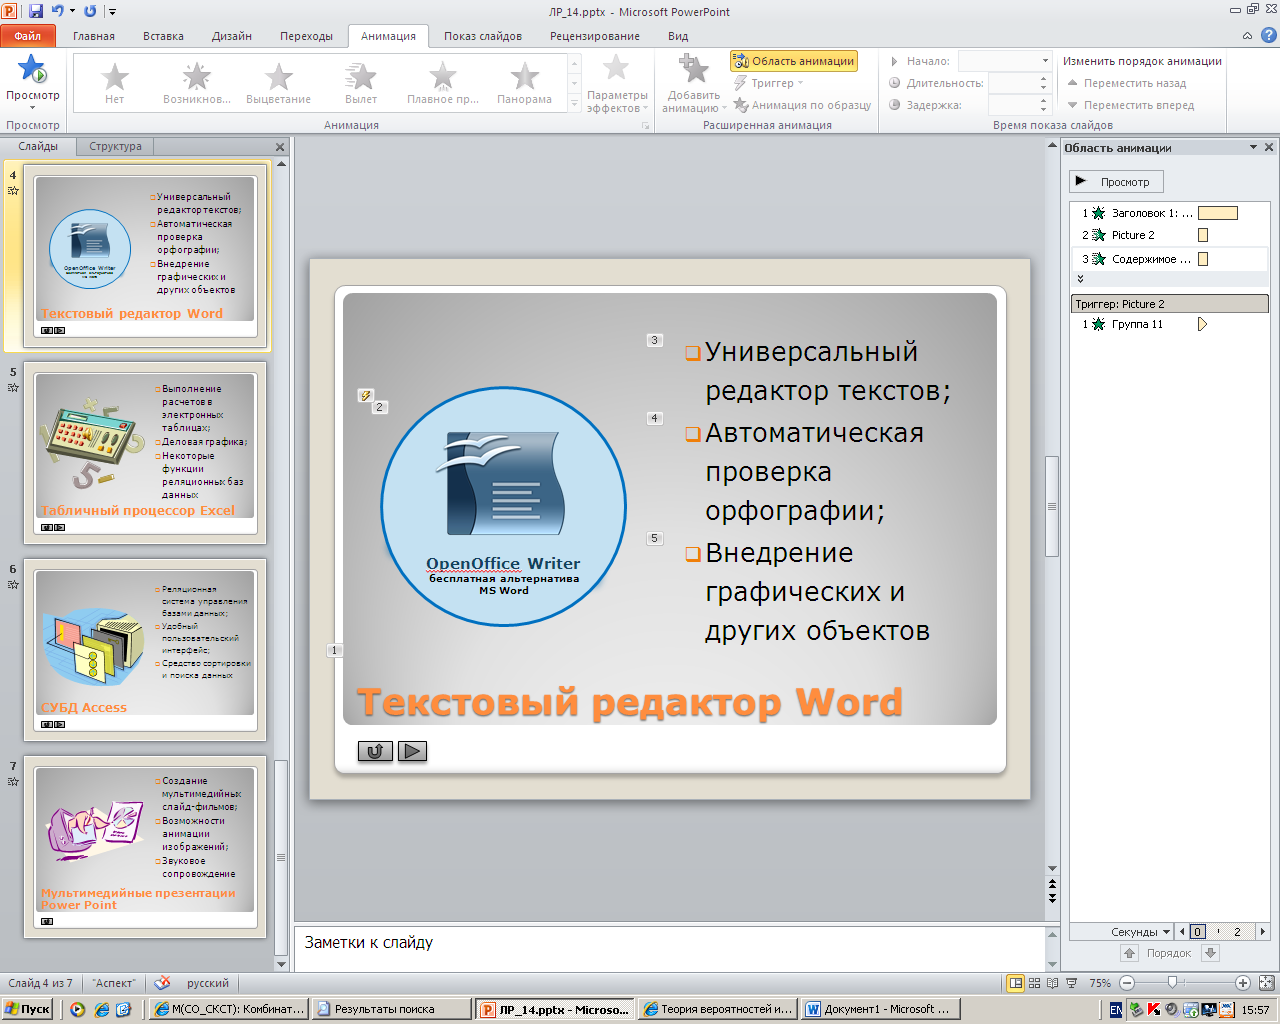Fit slide to window icon
The width and height of the screenshot is (1280, 1024).
click(1266, 983)
